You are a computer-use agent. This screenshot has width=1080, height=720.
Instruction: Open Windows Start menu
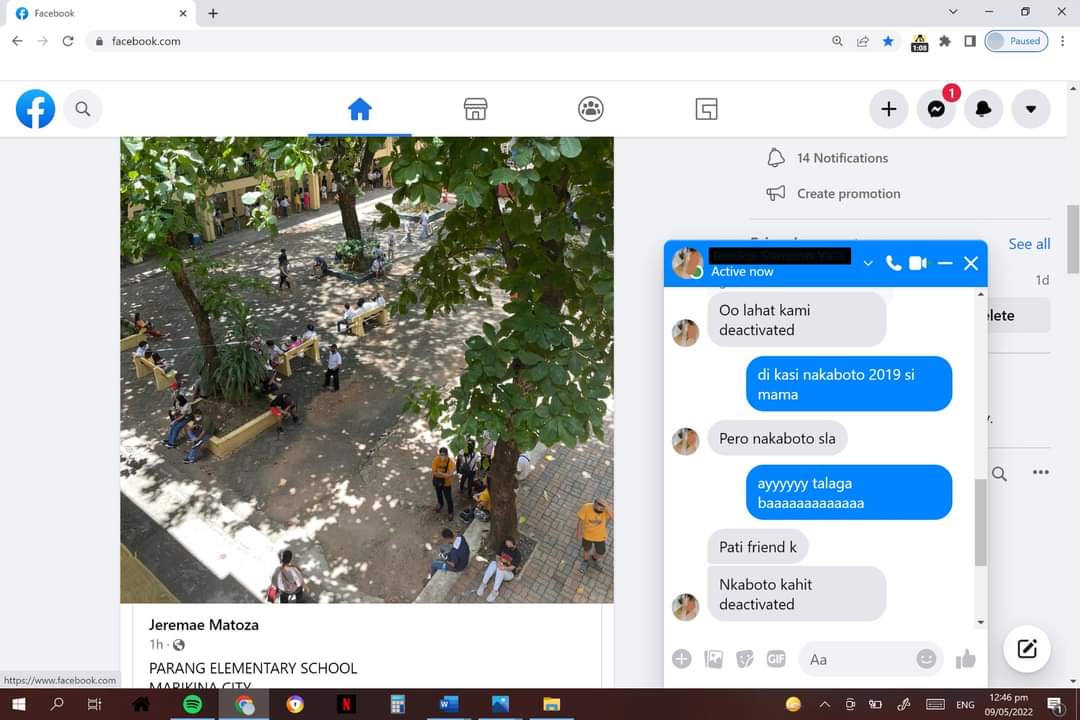(x=19, y=704)
